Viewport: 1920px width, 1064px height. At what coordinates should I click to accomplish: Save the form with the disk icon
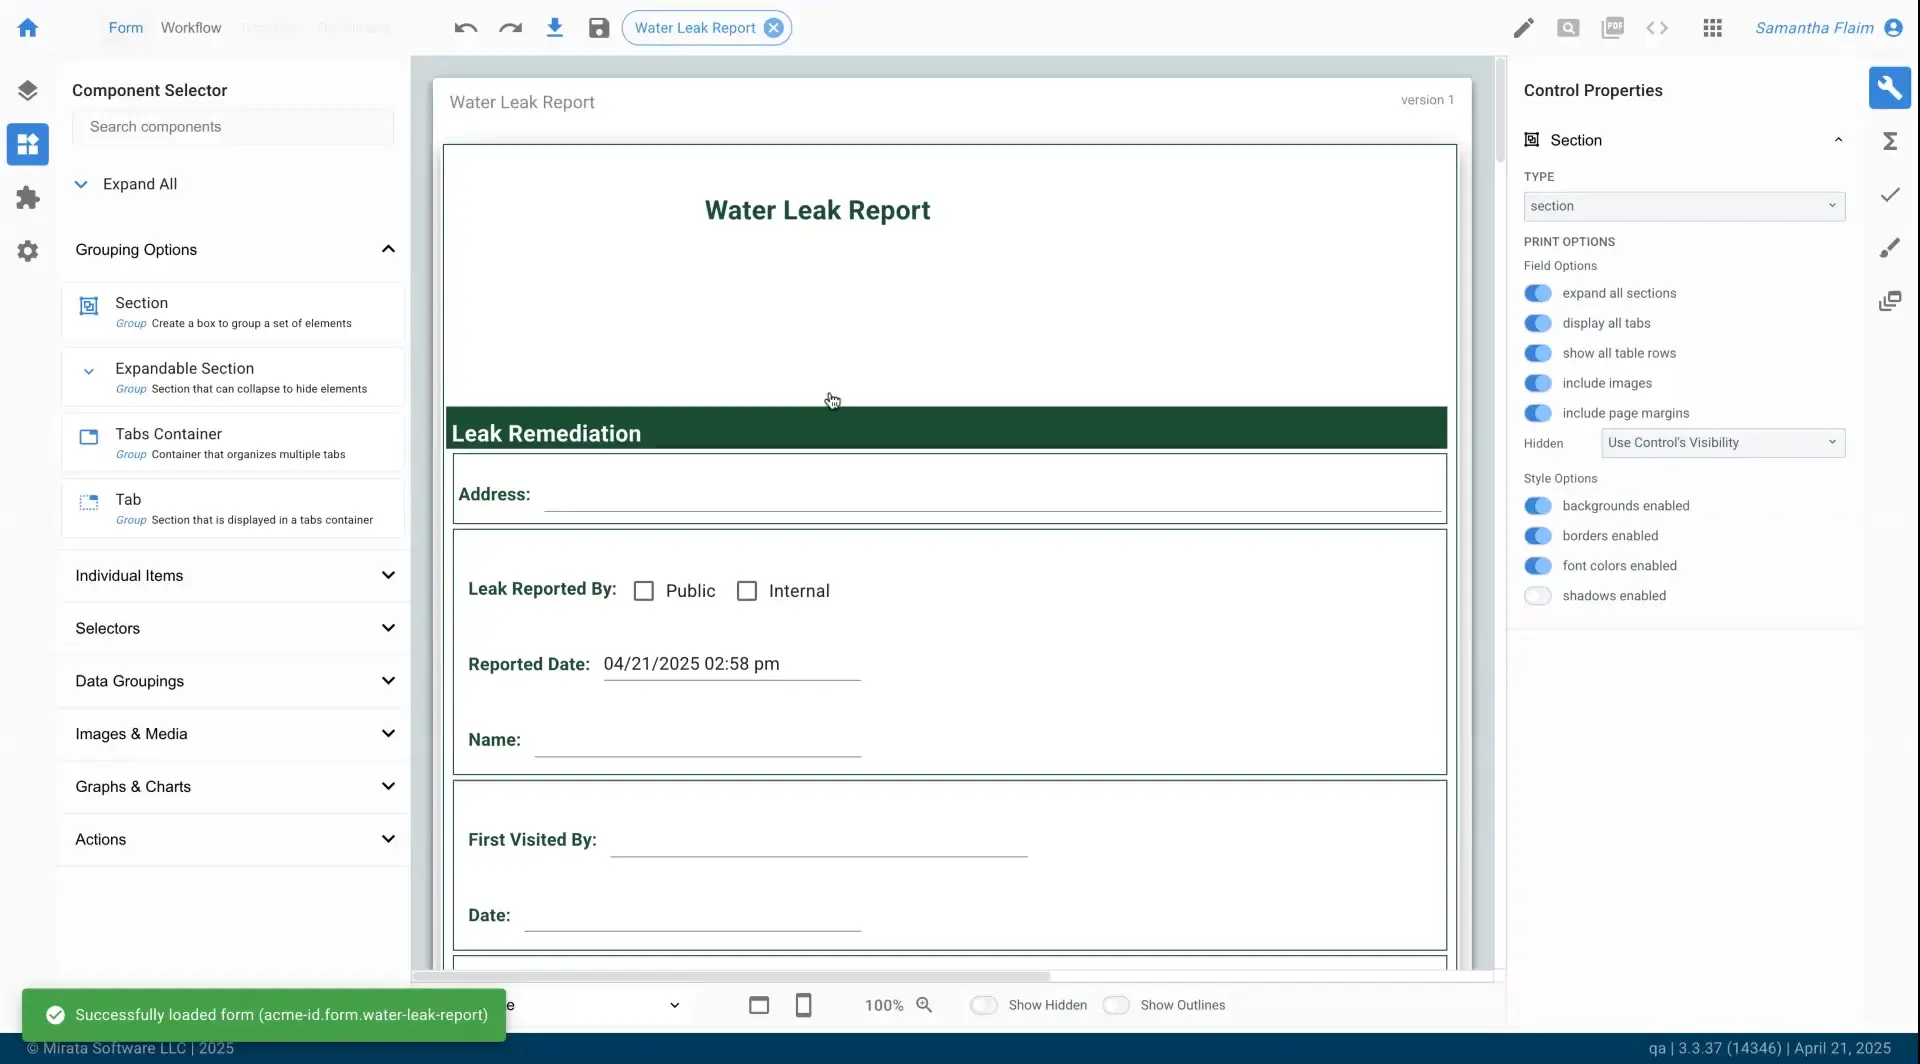tap(598, 28)
